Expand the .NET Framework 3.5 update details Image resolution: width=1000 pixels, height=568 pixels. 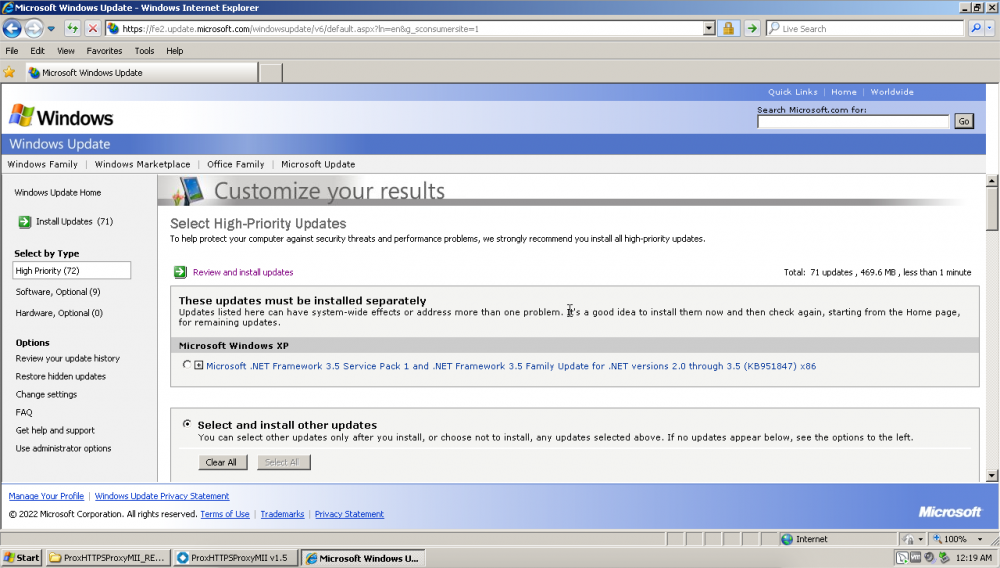(199, 365)
